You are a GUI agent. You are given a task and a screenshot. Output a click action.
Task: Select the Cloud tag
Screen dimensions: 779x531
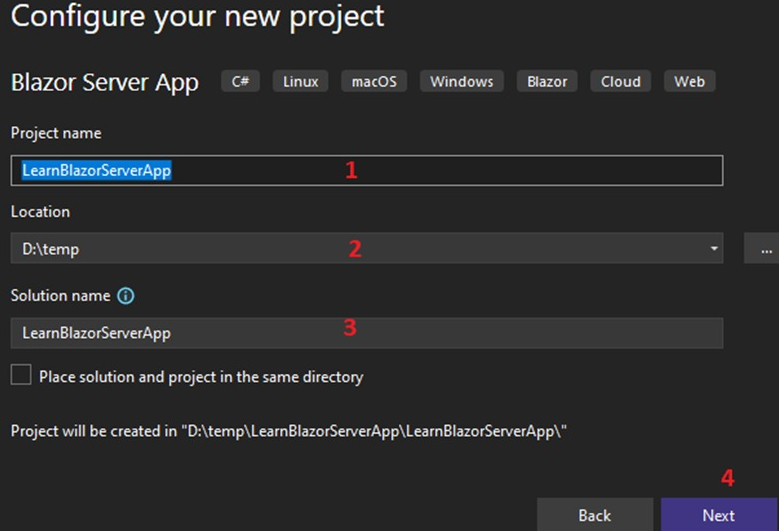[620, 82]
